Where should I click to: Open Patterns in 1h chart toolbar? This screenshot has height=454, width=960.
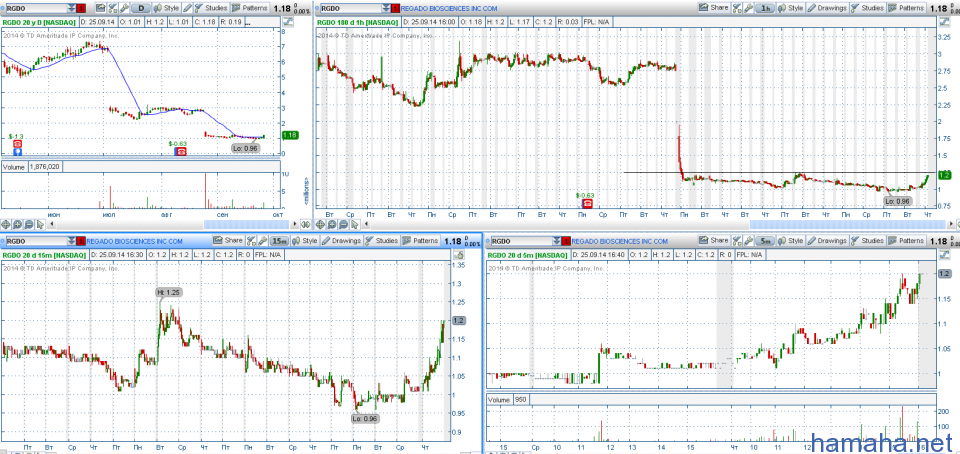[x=906, y=8]
